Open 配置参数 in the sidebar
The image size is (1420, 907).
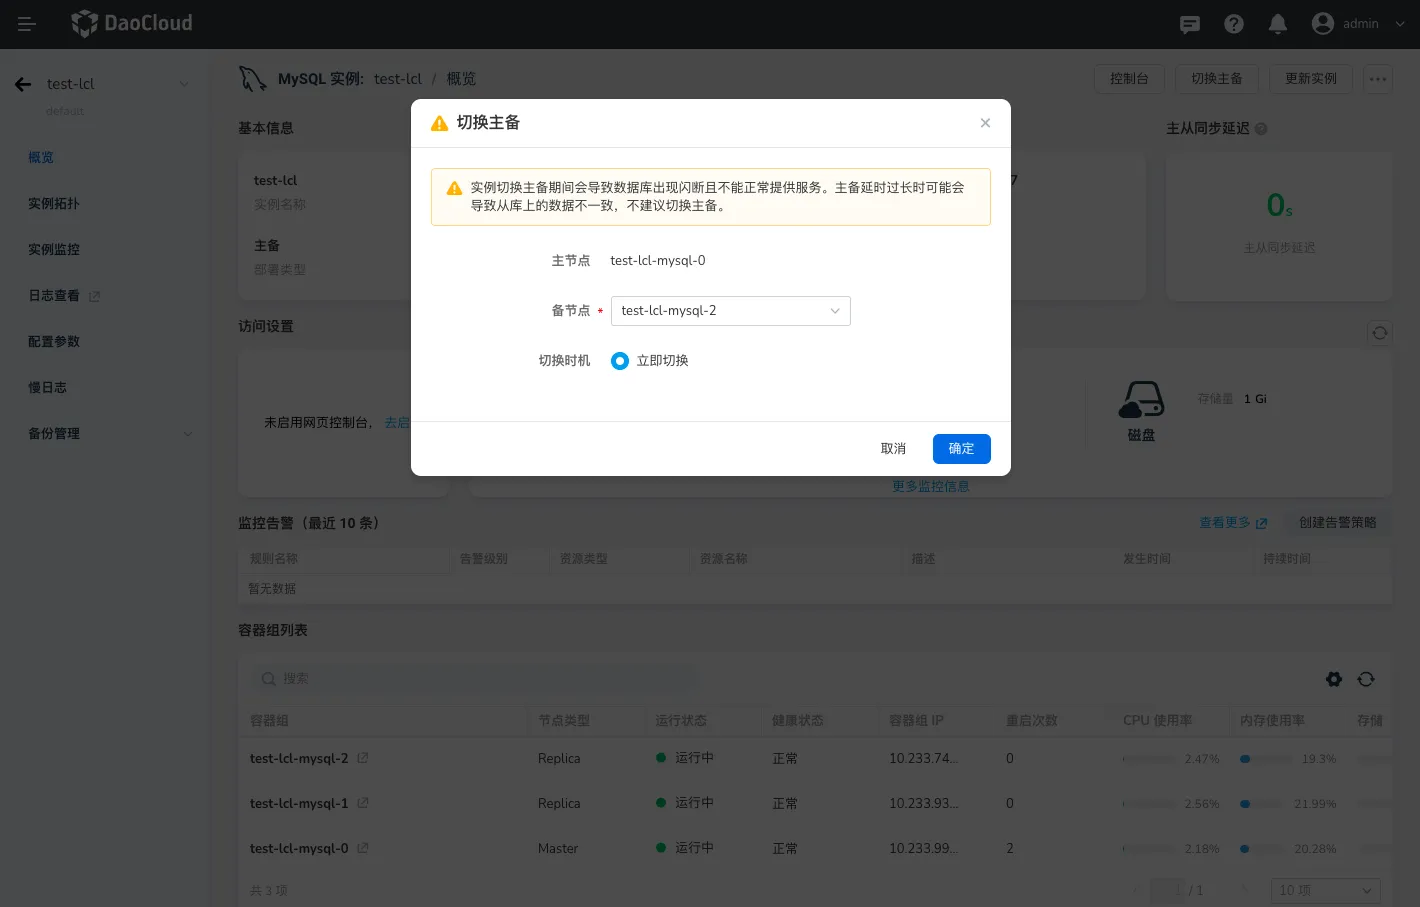pyautogui.click(x=54, y=342)
